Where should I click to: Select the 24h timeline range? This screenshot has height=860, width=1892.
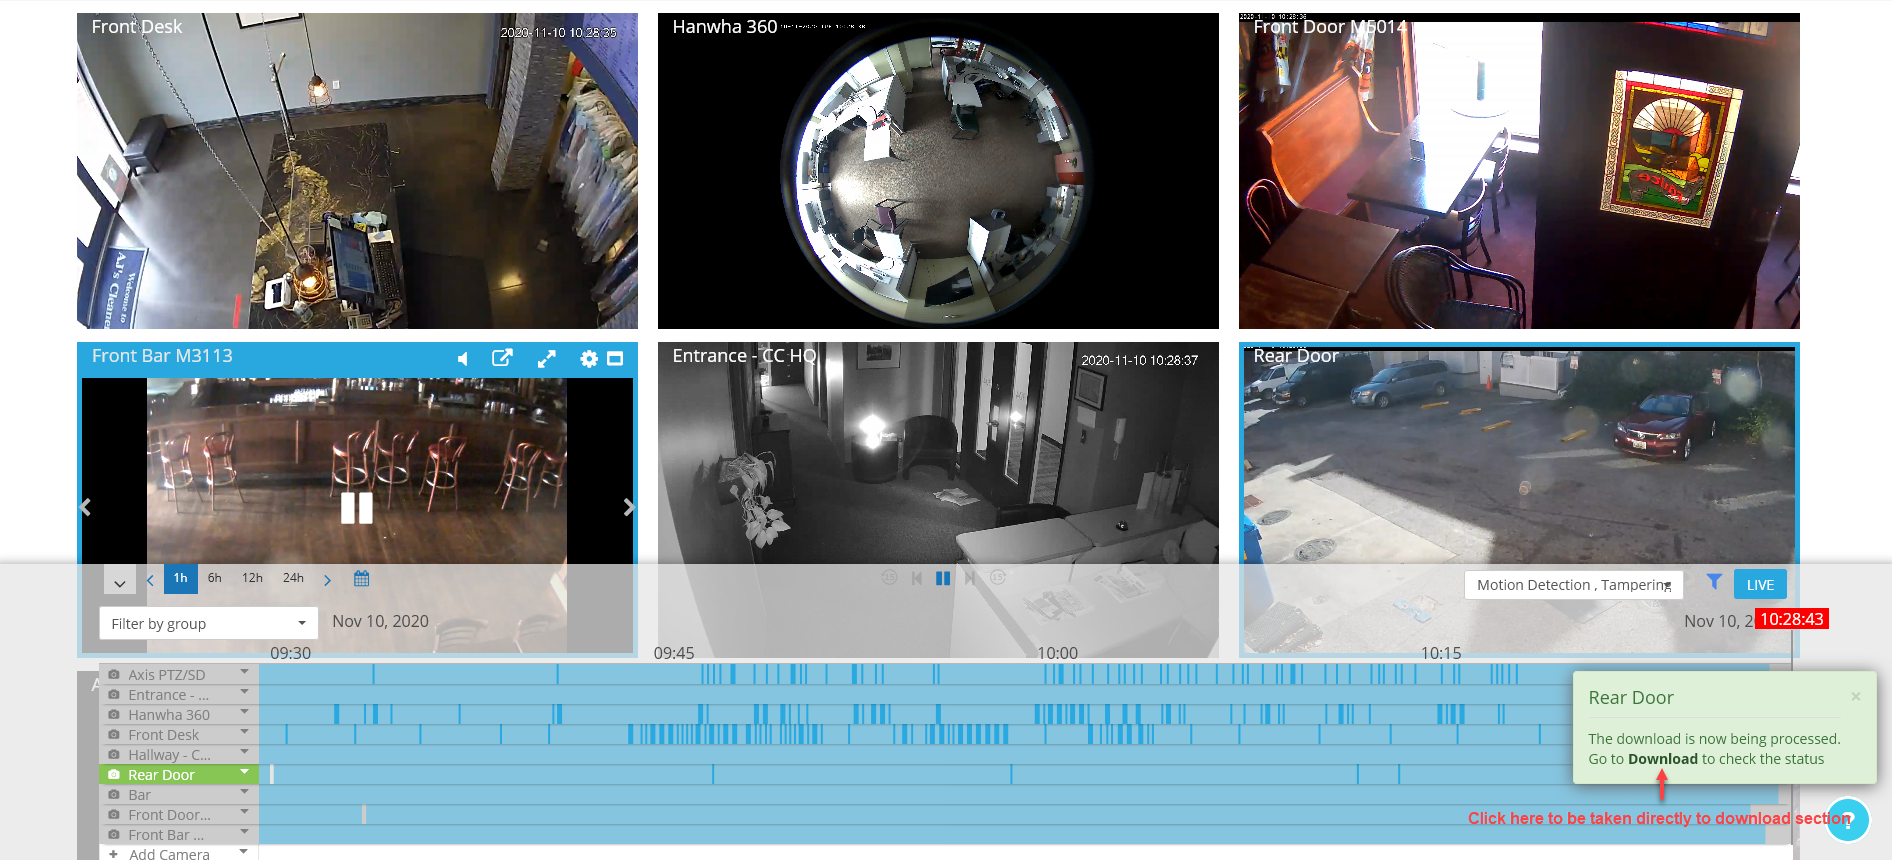pos(293,578)
